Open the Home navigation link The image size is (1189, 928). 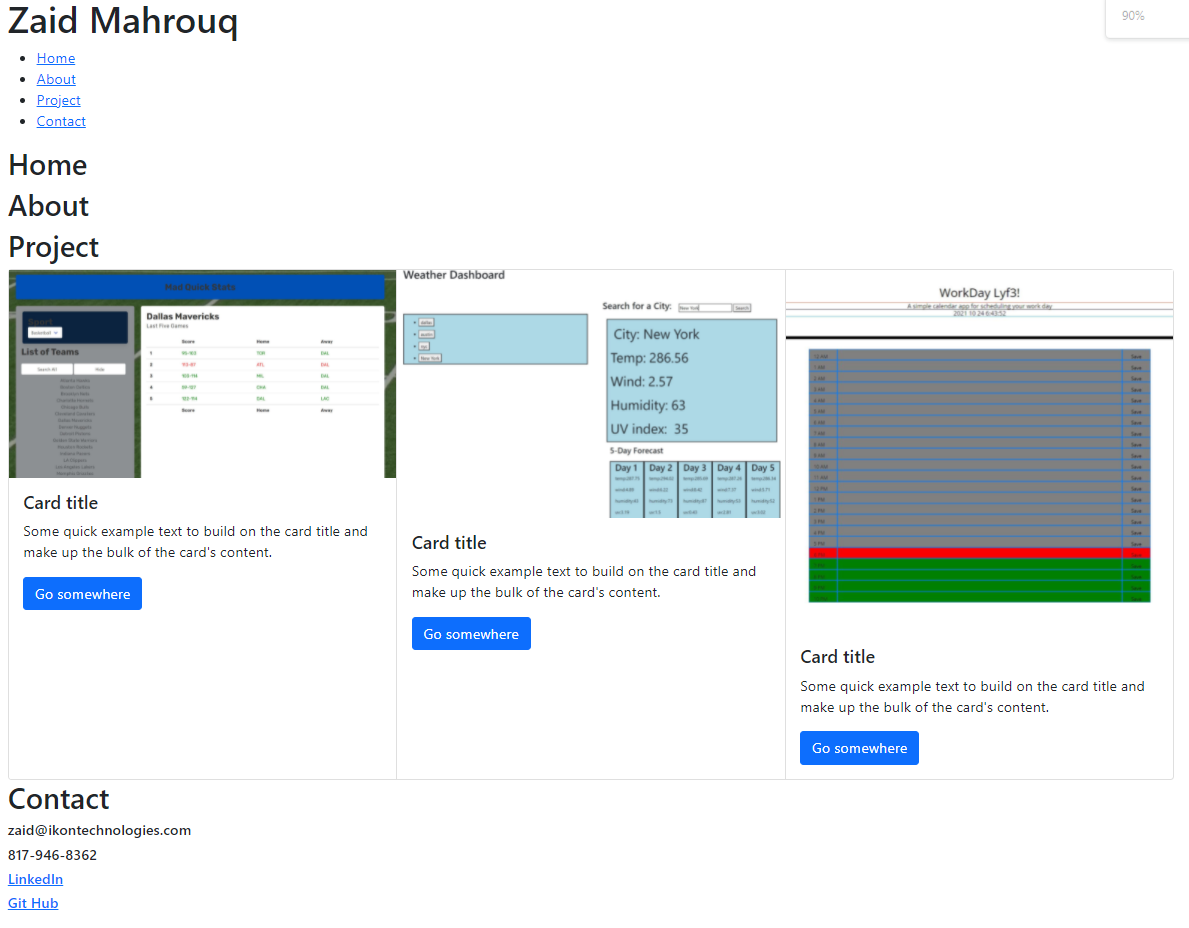coord(55,58)
